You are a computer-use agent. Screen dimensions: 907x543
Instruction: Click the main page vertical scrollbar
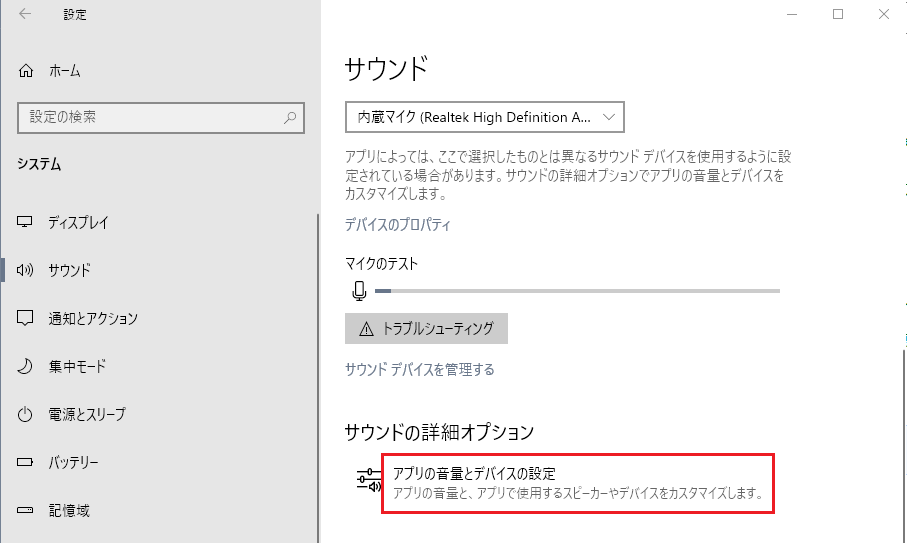(x=905, y=445)
